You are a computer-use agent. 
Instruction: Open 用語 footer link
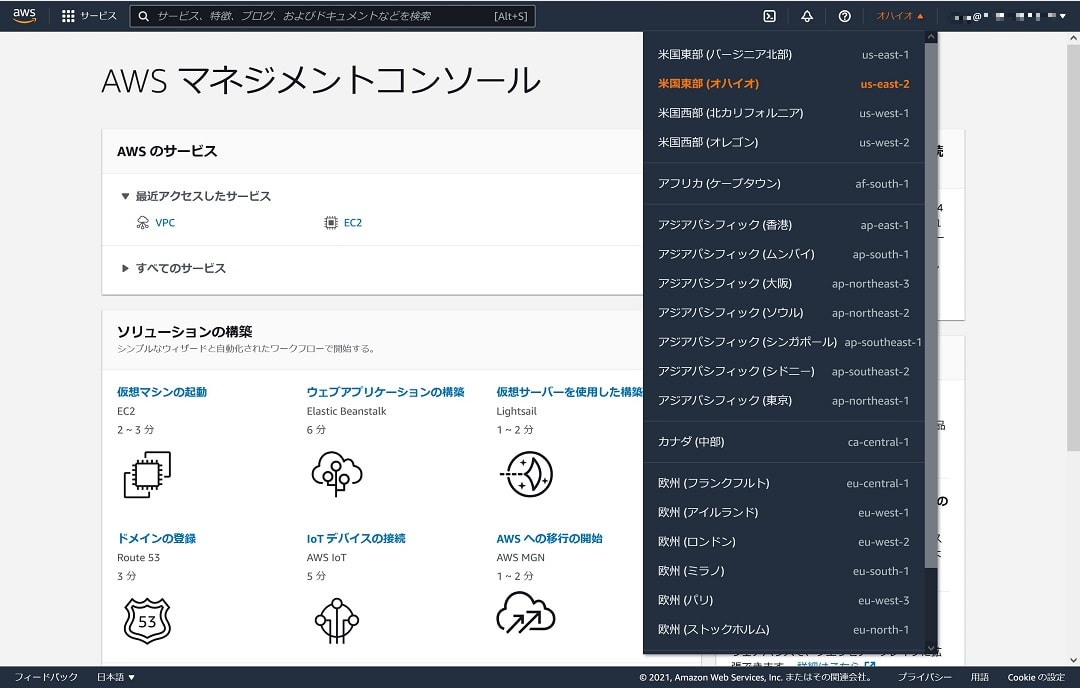click(979, 677)
